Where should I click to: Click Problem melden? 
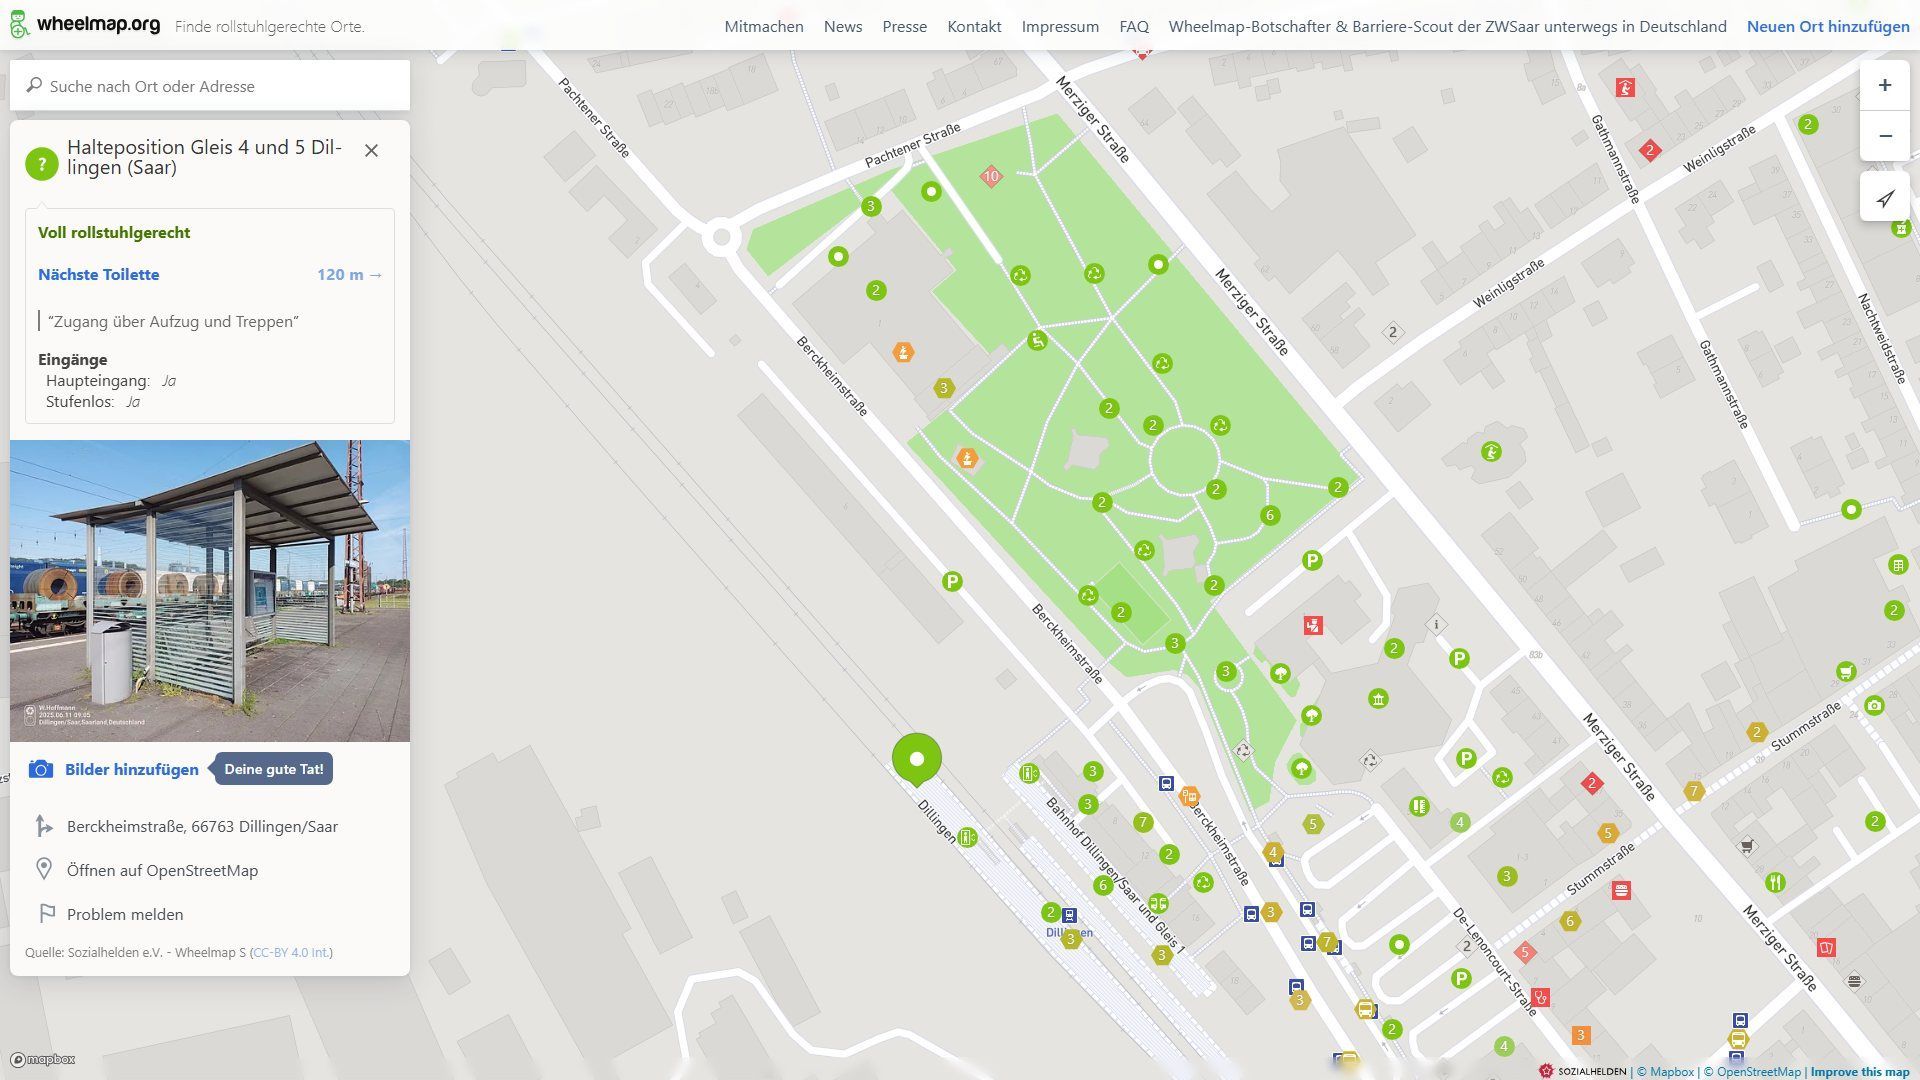pyautogui.click(x=124, y=914)
